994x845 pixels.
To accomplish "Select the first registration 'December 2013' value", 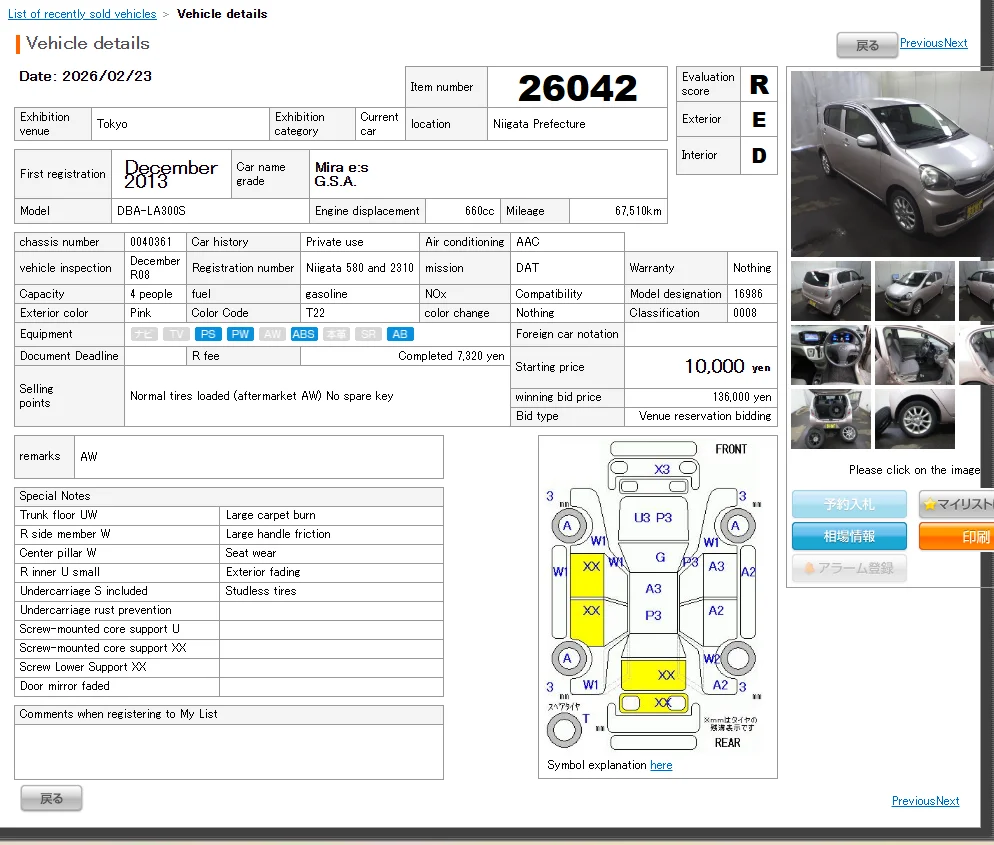I will coord(170,174).
